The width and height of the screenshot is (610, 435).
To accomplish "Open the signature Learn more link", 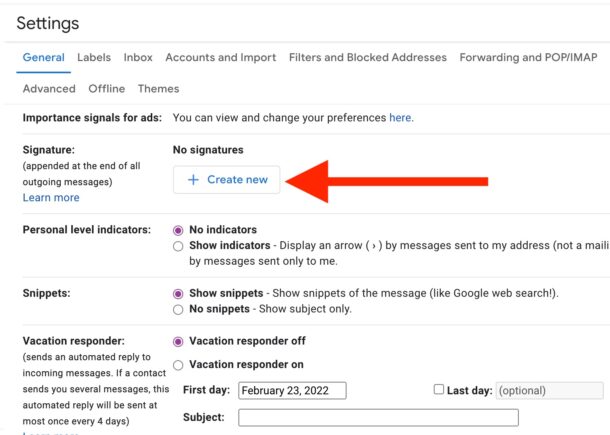I will 51,198.
